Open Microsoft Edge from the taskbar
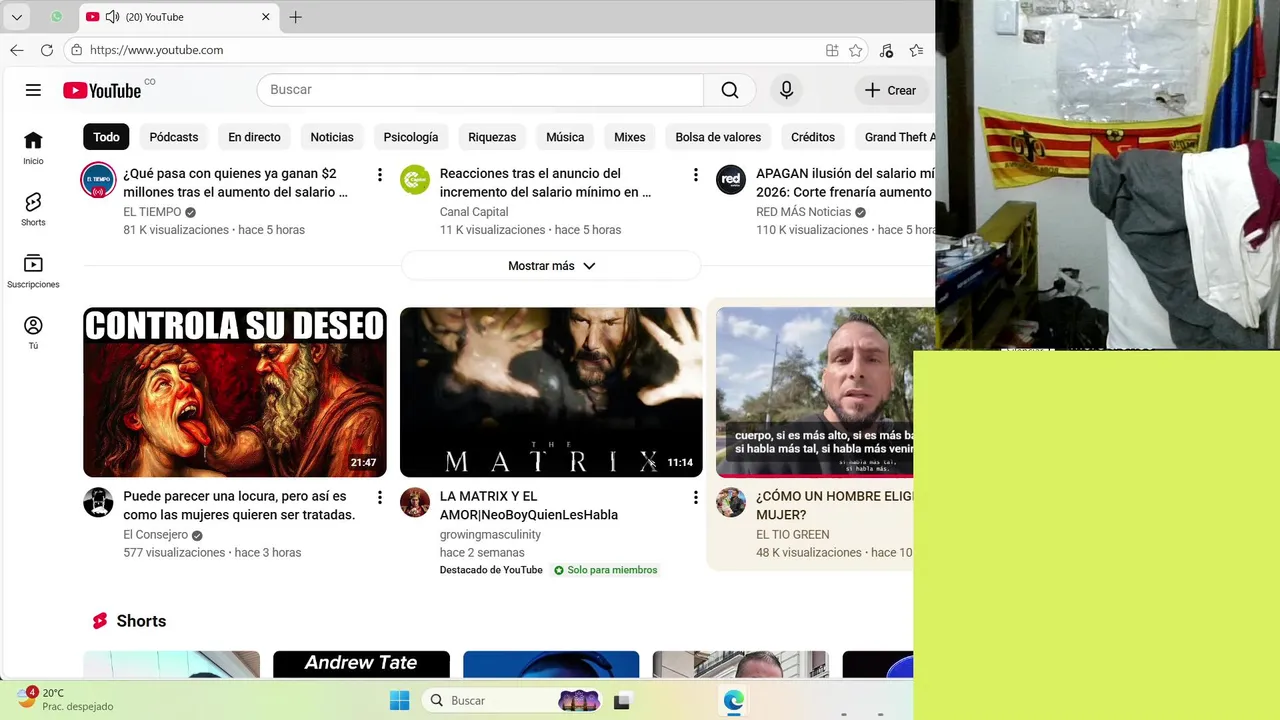 pyautogui.click(x=734, y=701)
